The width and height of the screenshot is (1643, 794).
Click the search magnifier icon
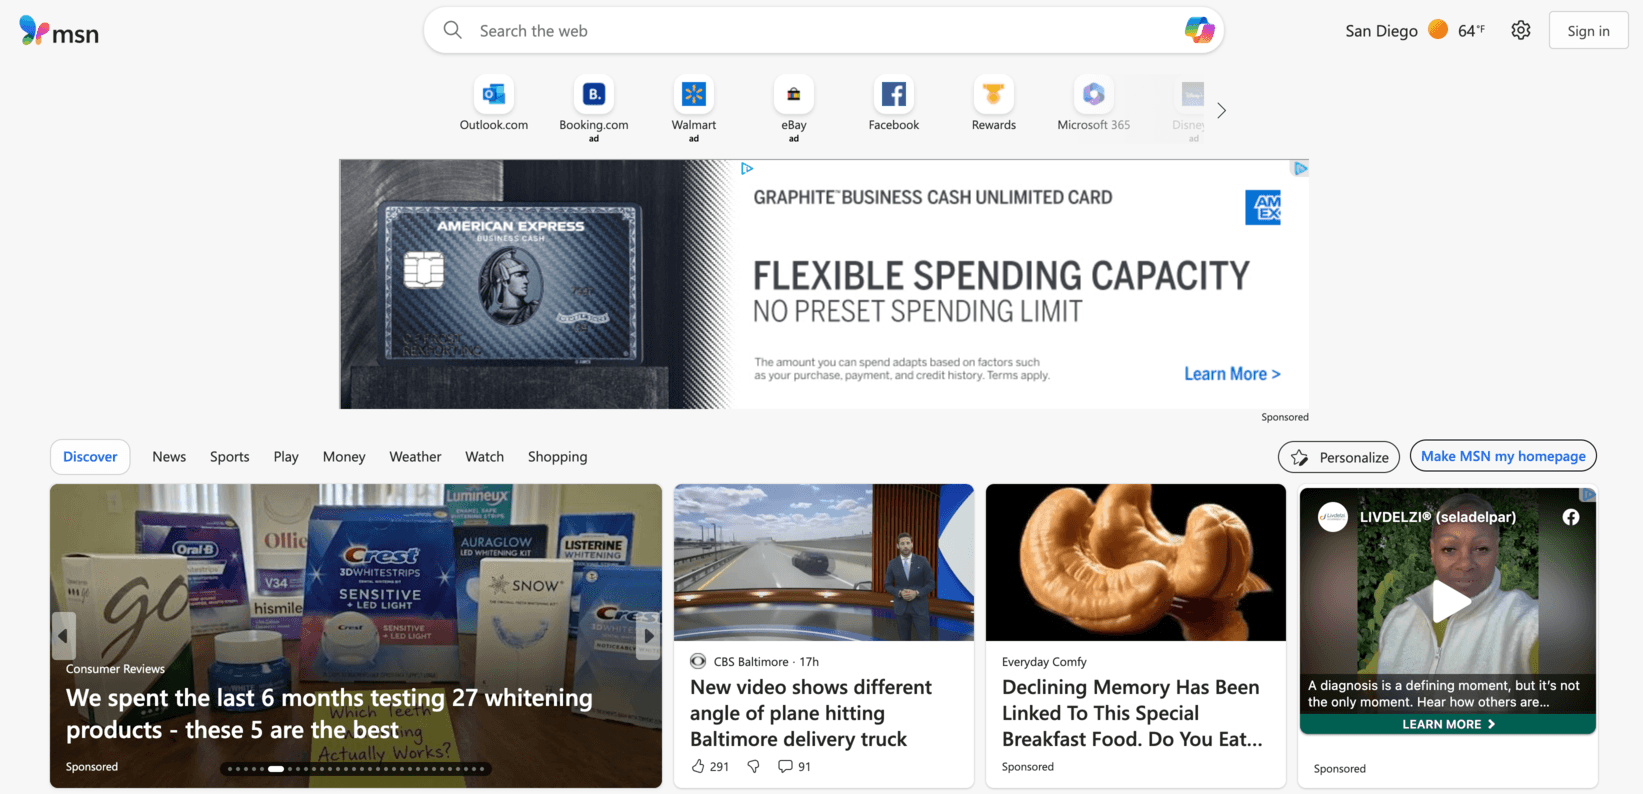pos(453,30)
